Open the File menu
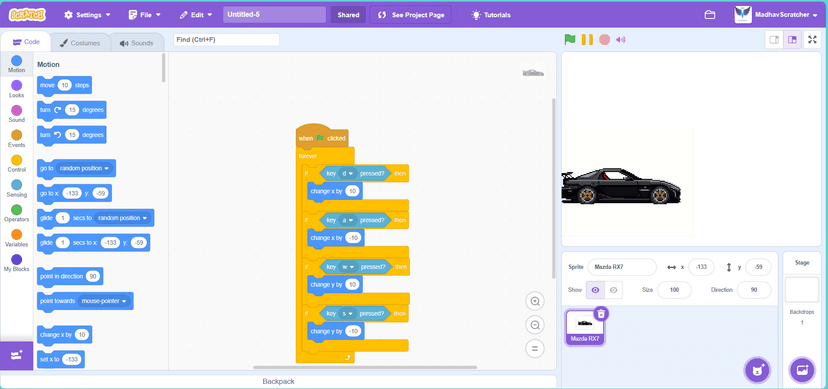 pyautogui.click(x=145, y=15)
